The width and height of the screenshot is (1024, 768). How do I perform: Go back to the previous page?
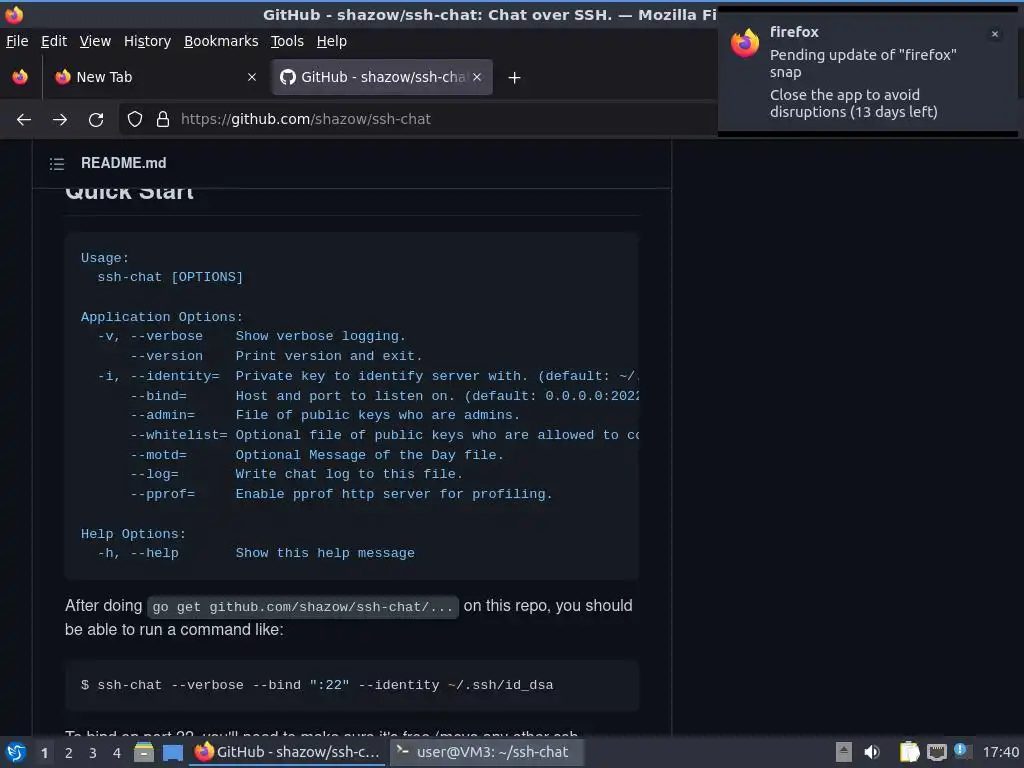pyautogui.click(x=24, y=120)
